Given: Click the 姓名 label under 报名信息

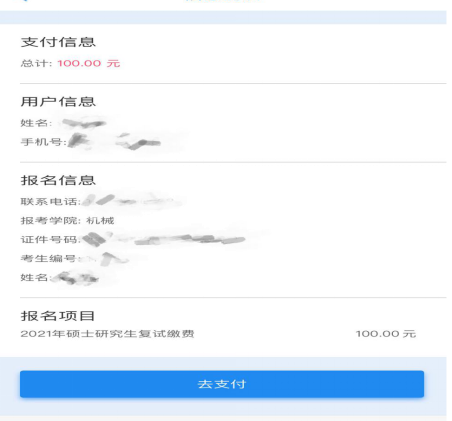Looking at the screenshot, I should [x=36, y=278].
